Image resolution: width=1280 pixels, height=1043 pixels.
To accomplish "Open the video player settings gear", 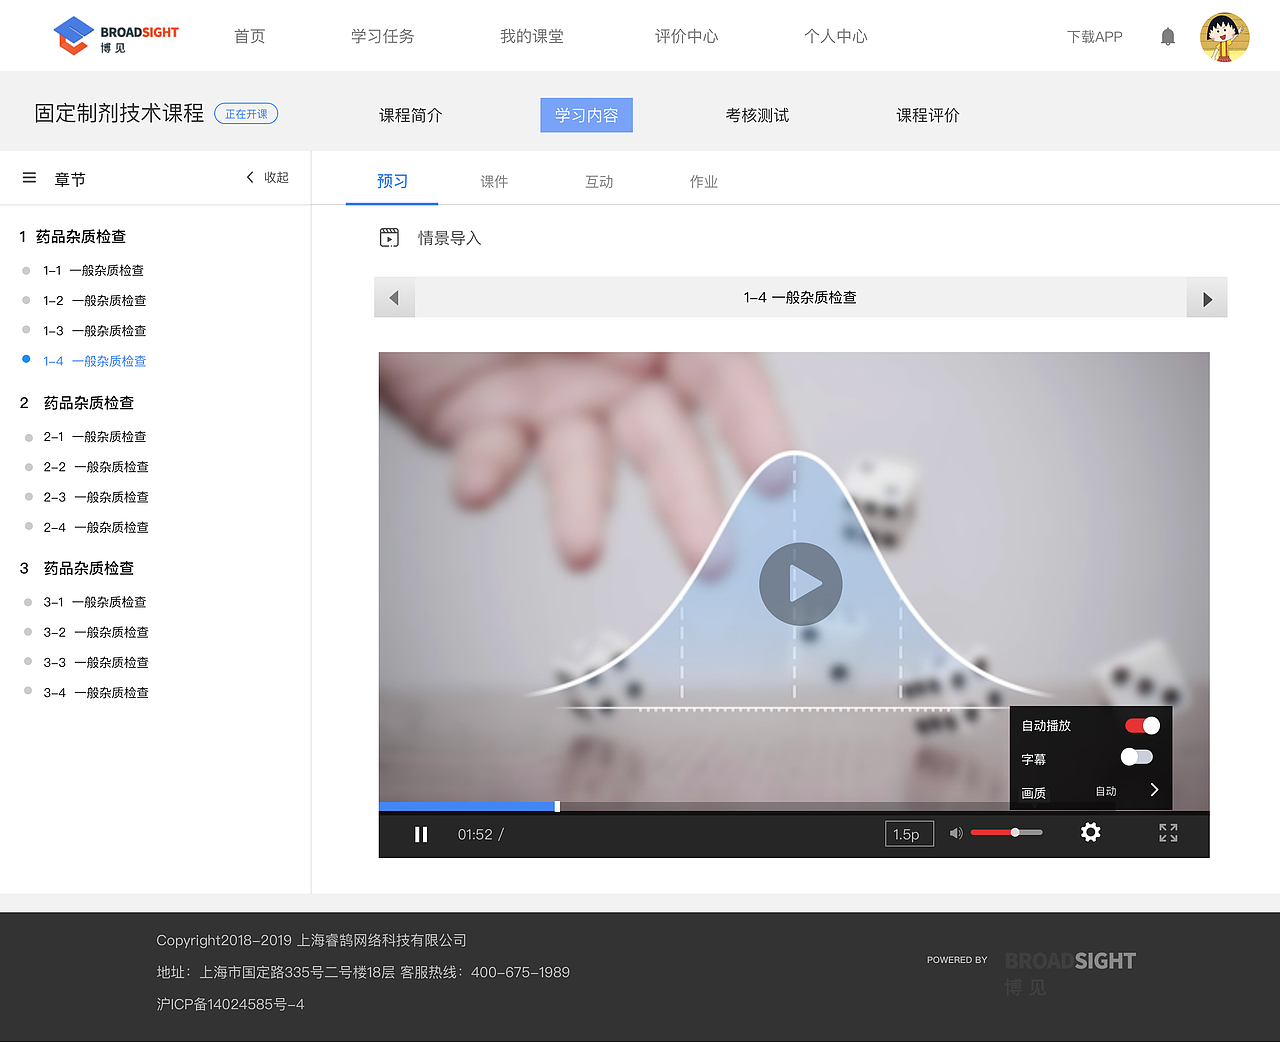I will click(1090, 832).
